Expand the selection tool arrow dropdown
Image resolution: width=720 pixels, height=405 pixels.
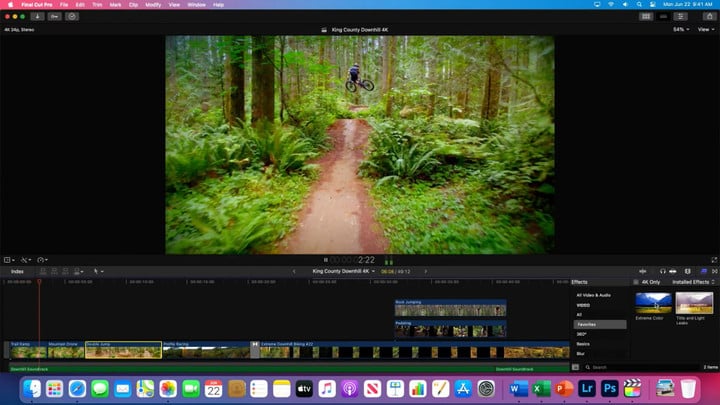click(98, 271)
